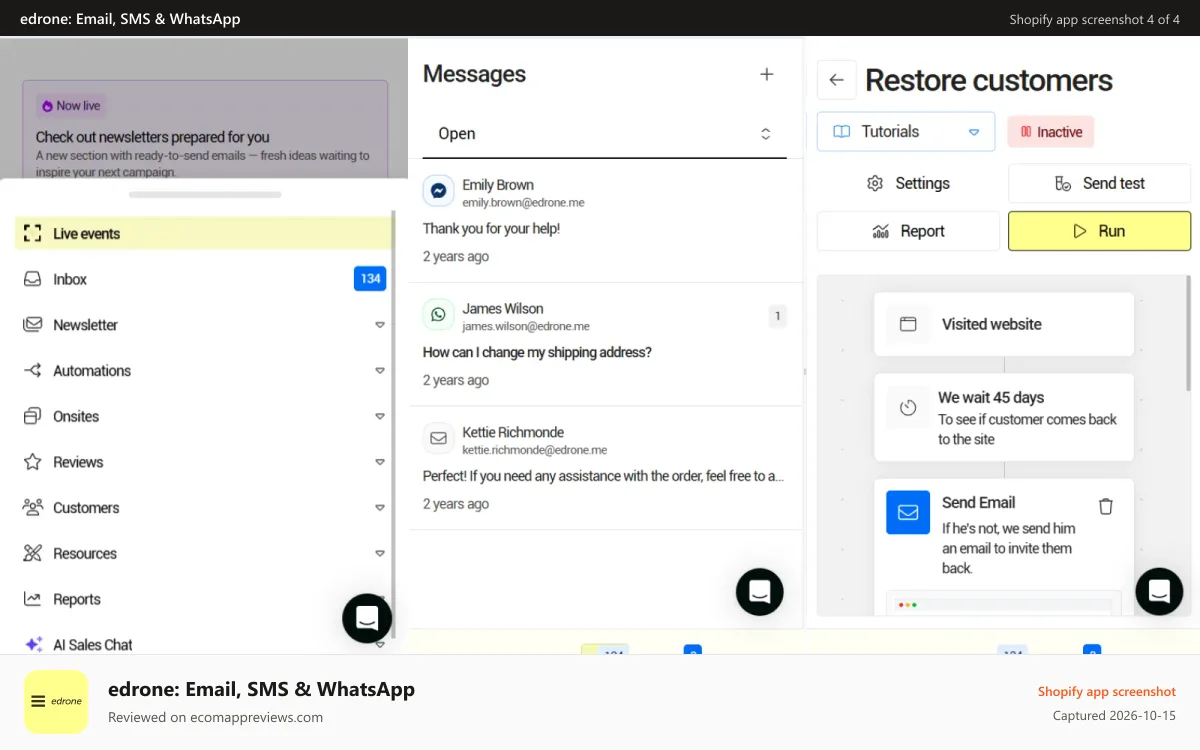Click James Wilson's WhatsApp icon

(438, 314)
